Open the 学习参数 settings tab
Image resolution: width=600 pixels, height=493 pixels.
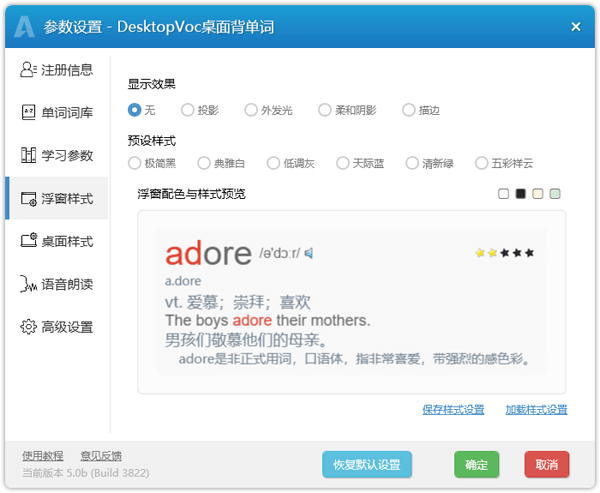point(57,155)
